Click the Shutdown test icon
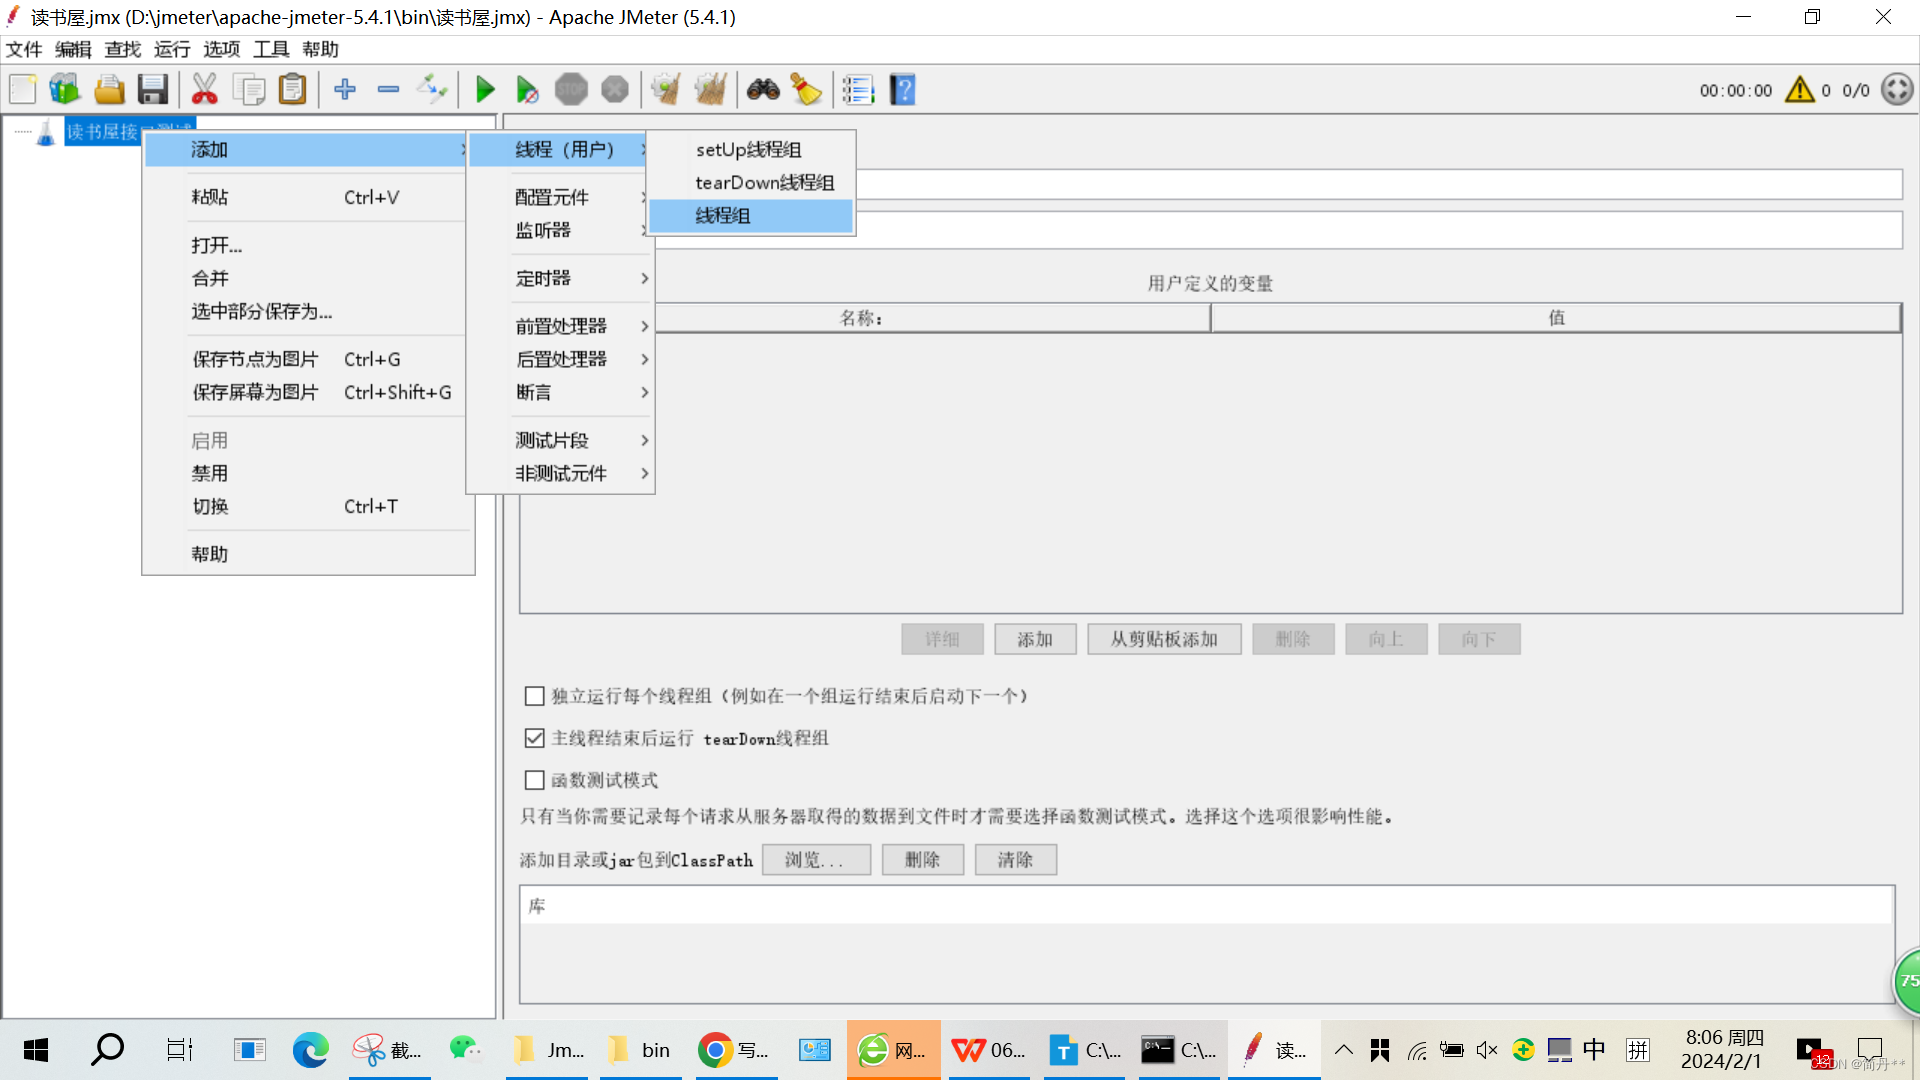Screen dimensions: 1920x1080 (x=615, y=90)
